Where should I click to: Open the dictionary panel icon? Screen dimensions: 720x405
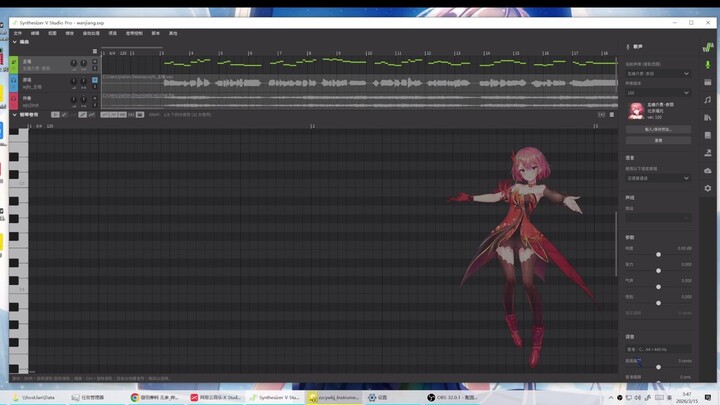click(x=708, y=135)
